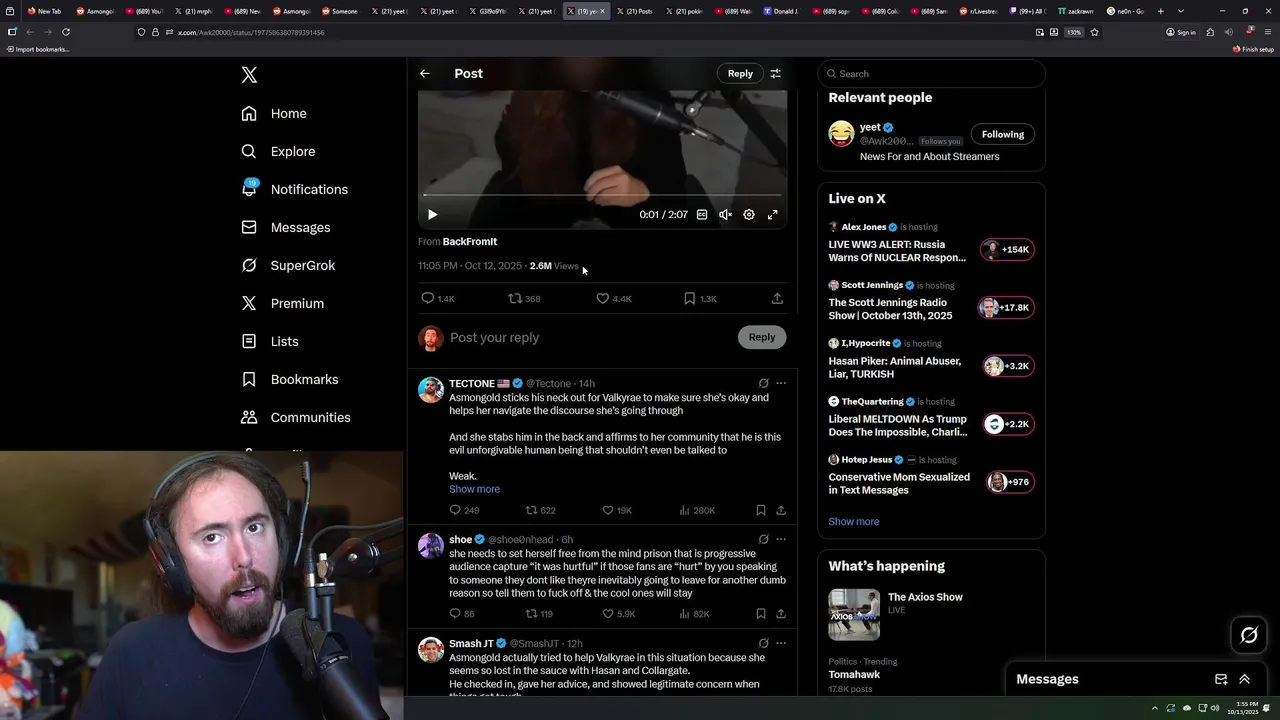Like TECTONE's reply with 19K likes
The height and width of the screenshot is (720, 1280).
[x=616, y=510]
